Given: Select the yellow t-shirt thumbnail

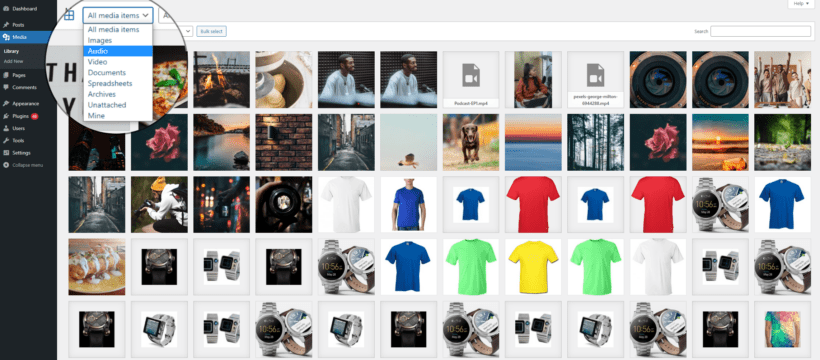Looking at the screenshot, I should [x=533, y=267].
